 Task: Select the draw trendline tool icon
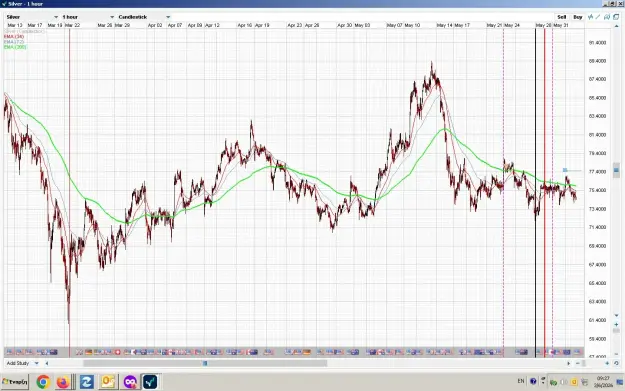pyautogui.click(x=598, y=17)
